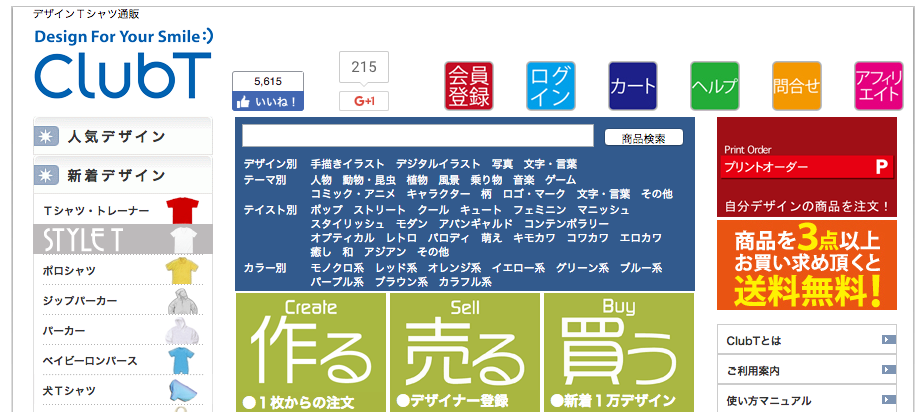Open the 使い方マニュアル link
This screenshot has width=923, height=412.
[x=807, y=400]
